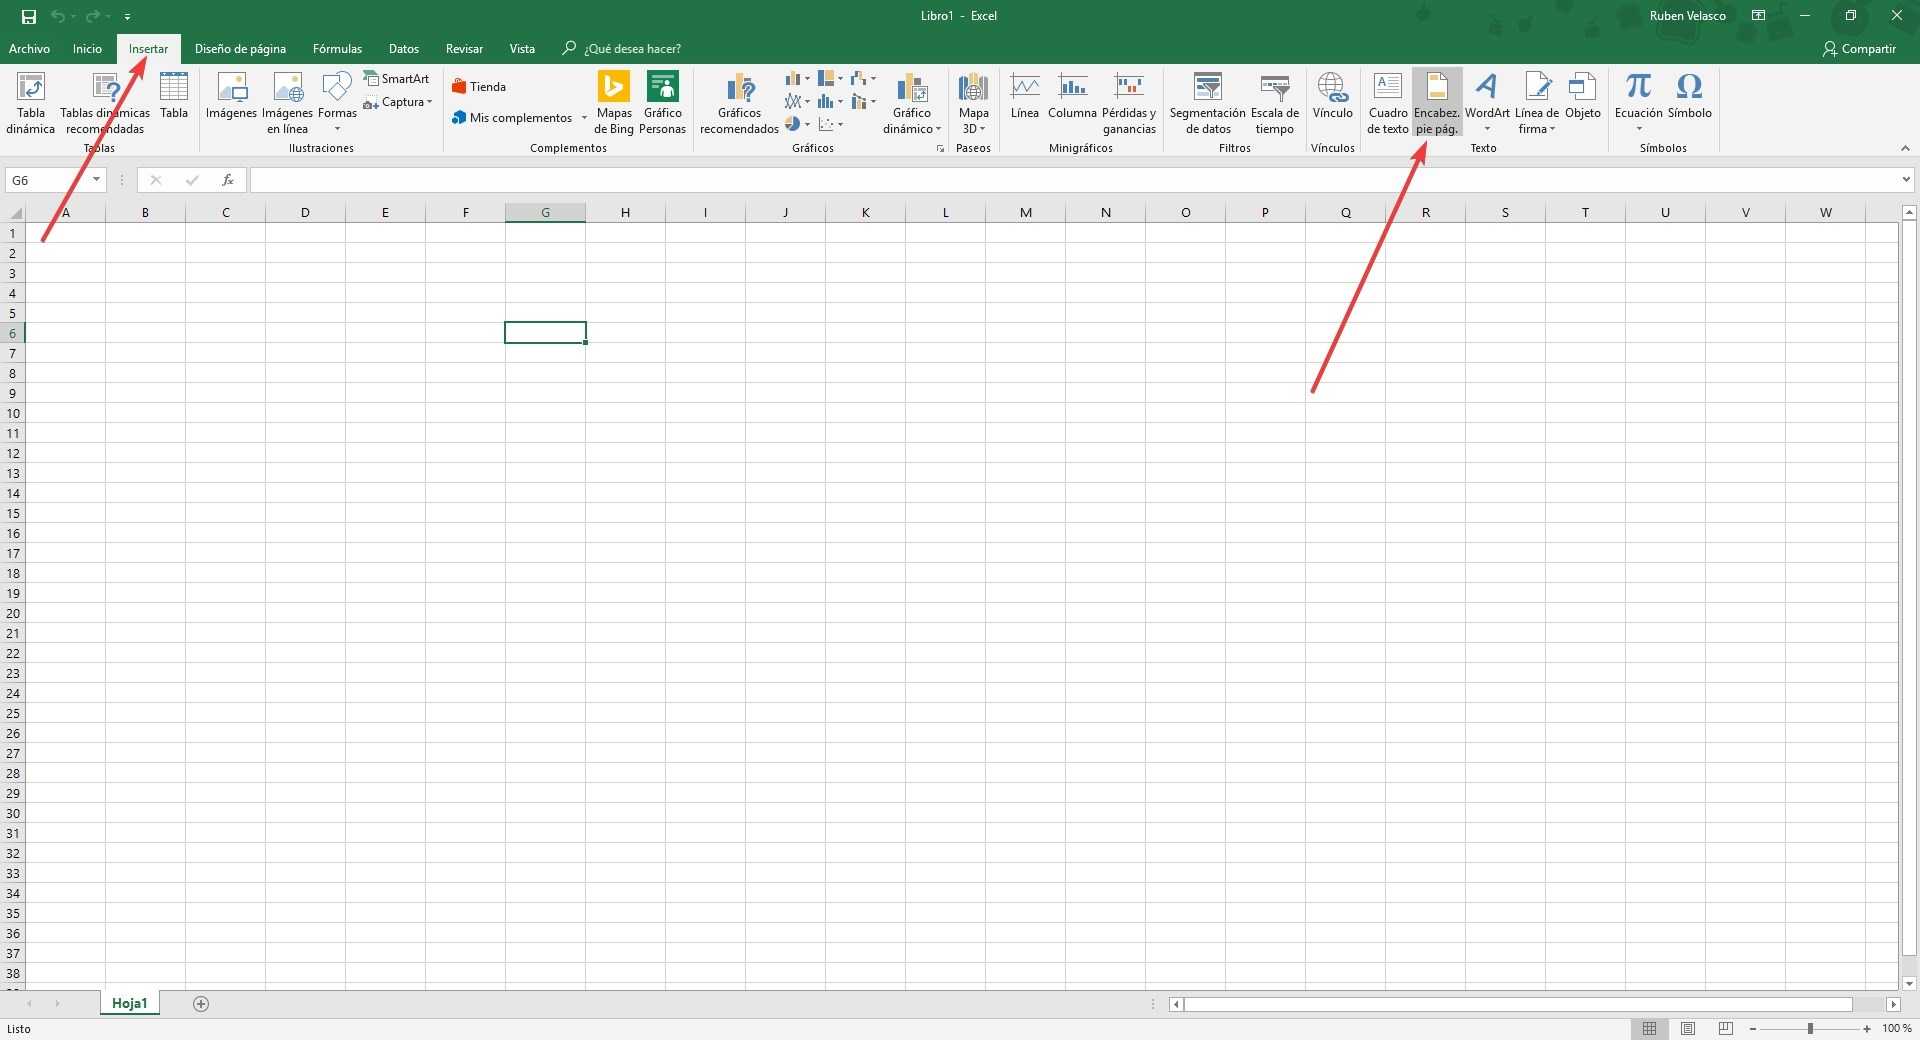Save the workbook with the disk icon
Viewport: 1920px width, 1040px height.
click(x=28, y=16)
